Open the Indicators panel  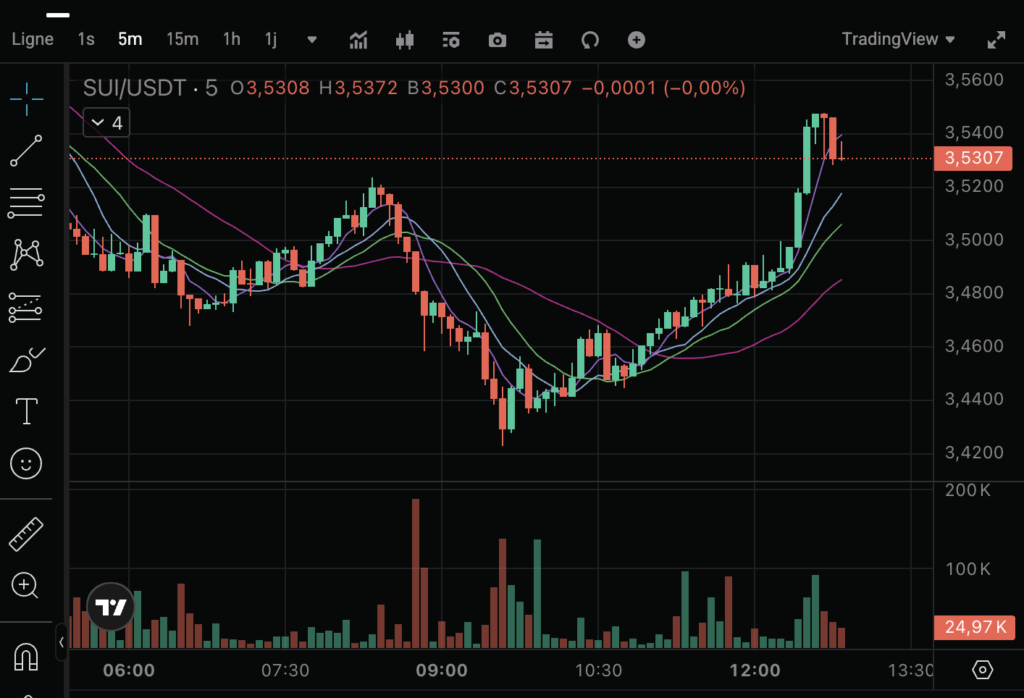click(358, 40)
